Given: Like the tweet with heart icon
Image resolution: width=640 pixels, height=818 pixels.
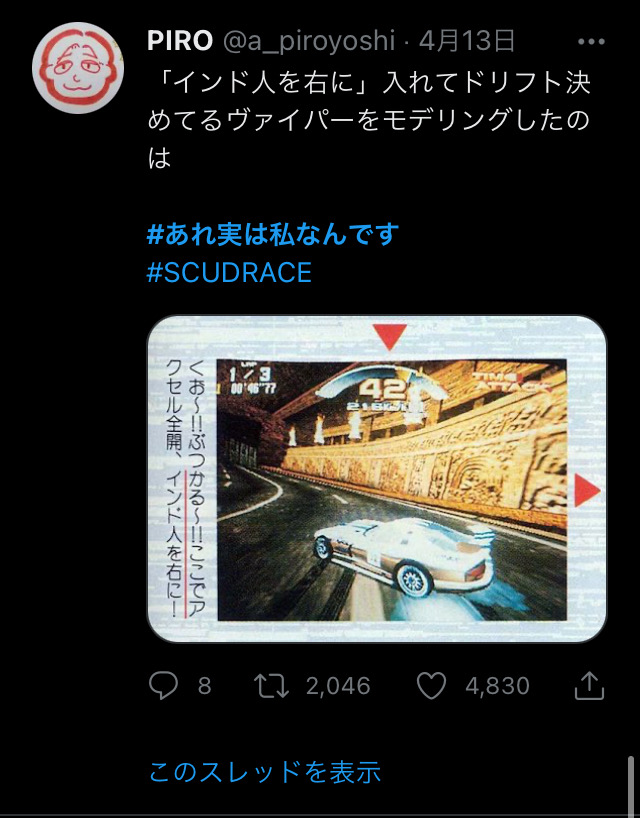Looking at the screenshot, I should (431, 685).
